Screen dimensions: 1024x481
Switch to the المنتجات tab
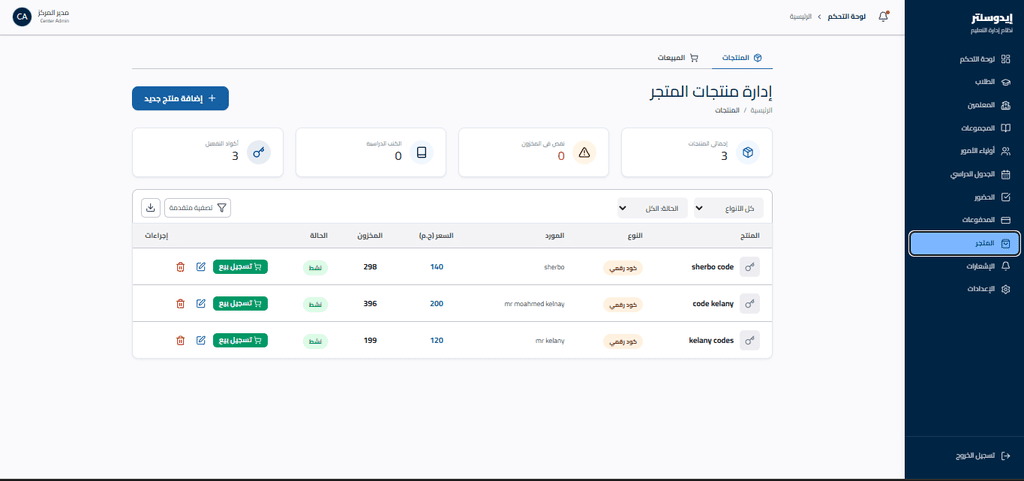[742, 58]
